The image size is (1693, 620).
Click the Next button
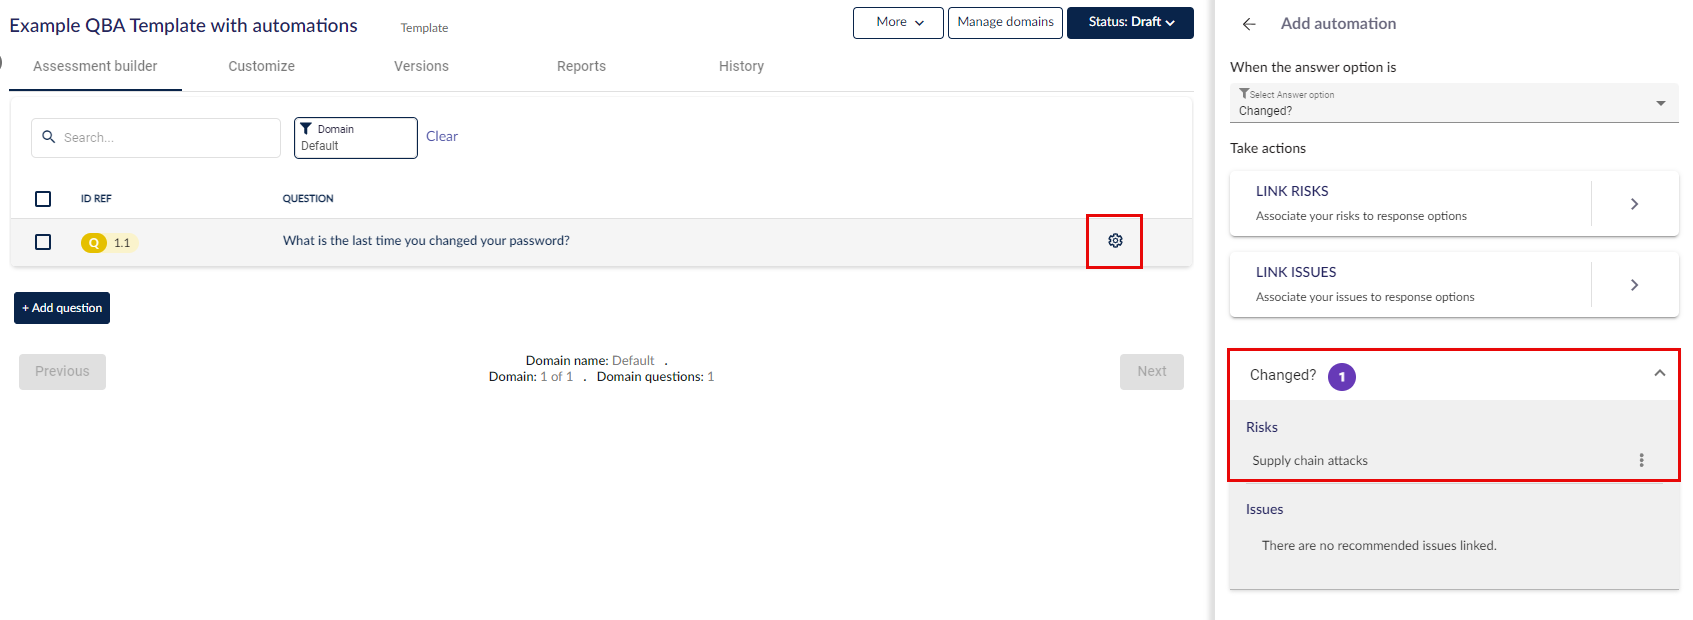coord(1151,371)
